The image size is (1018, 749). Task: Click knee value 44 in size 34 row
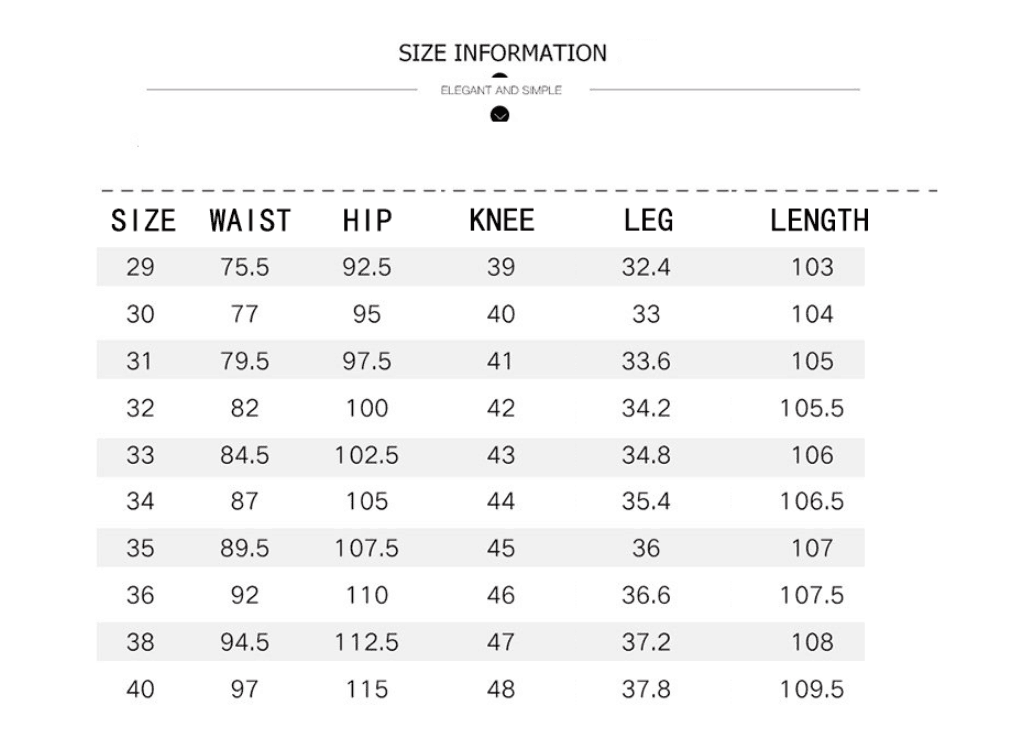[x=501, y=501]
